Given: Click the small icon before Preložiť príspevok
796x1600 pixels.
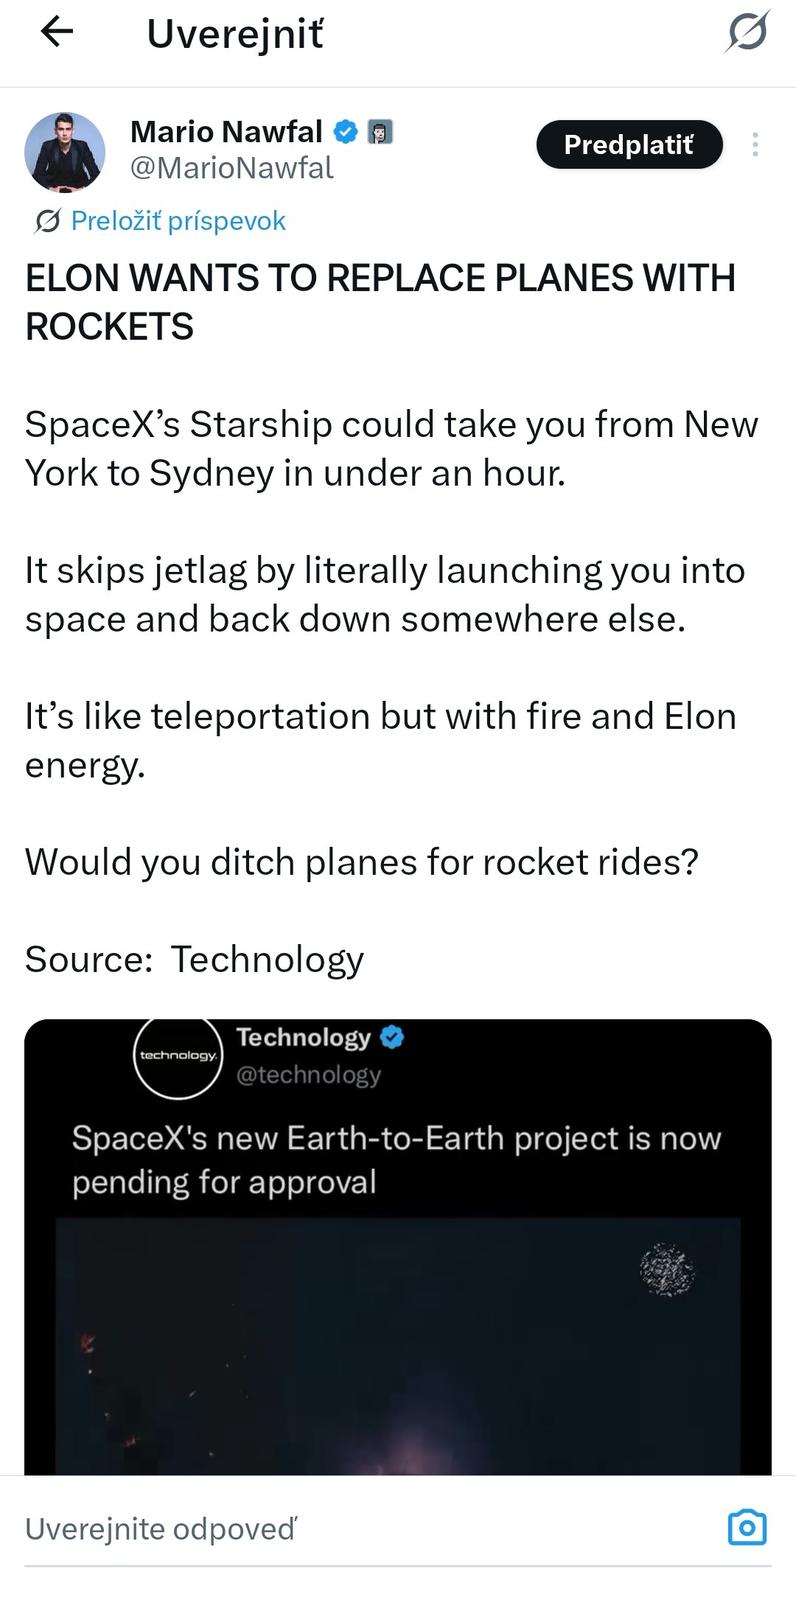Looking at the screenshot, I should [x=46, y=221].
